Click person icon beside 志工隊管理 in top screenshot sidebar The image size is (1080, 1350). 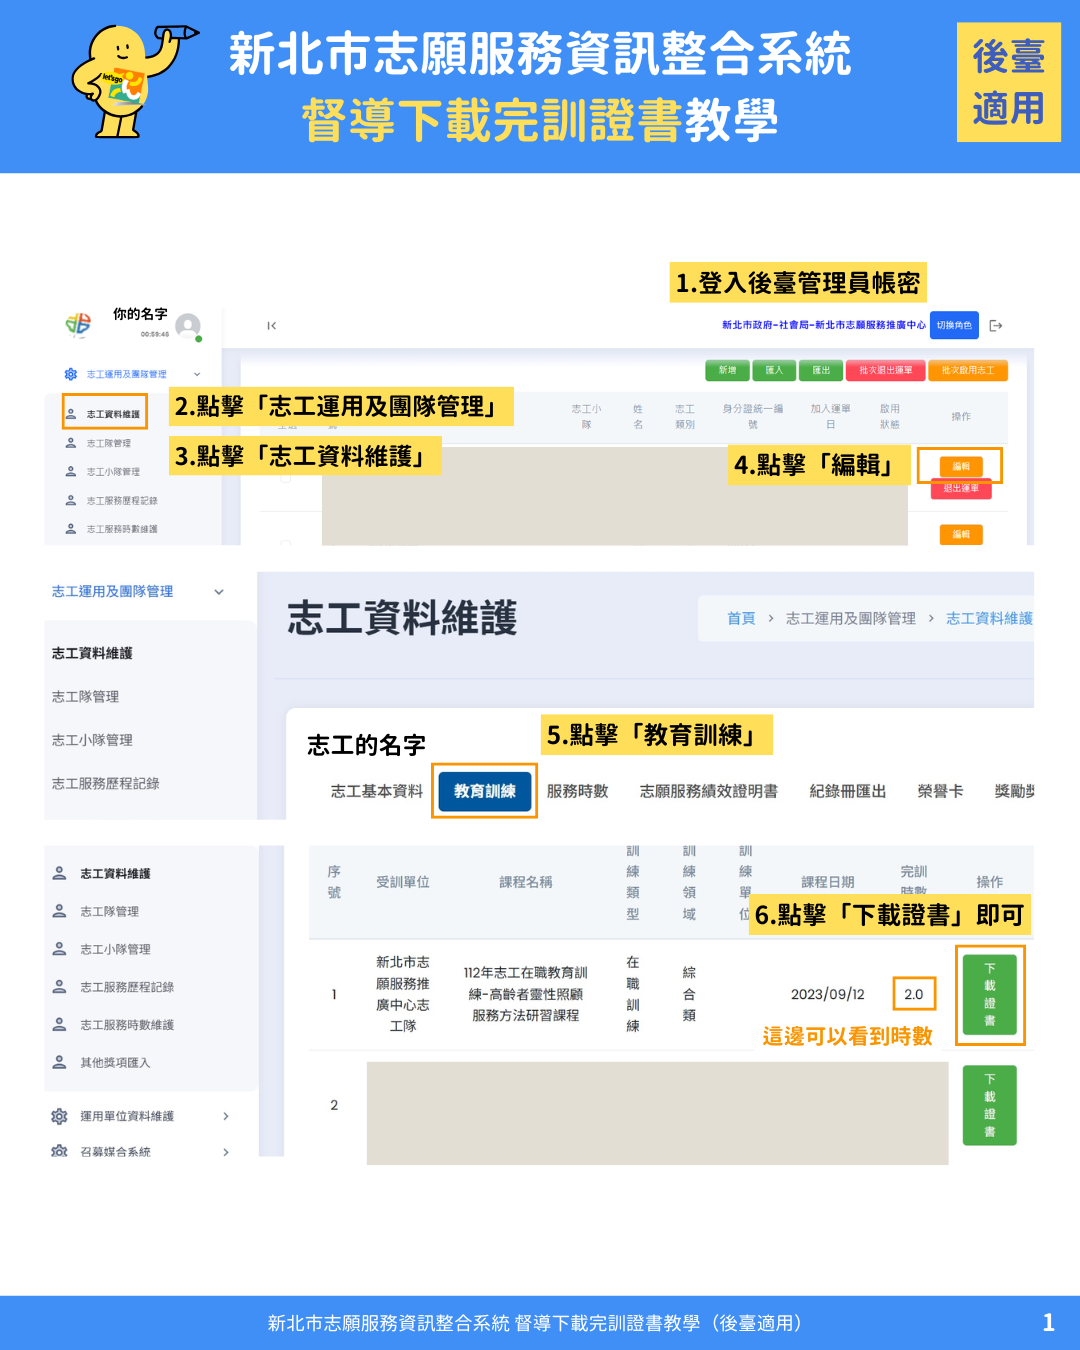tap(71, 443)
